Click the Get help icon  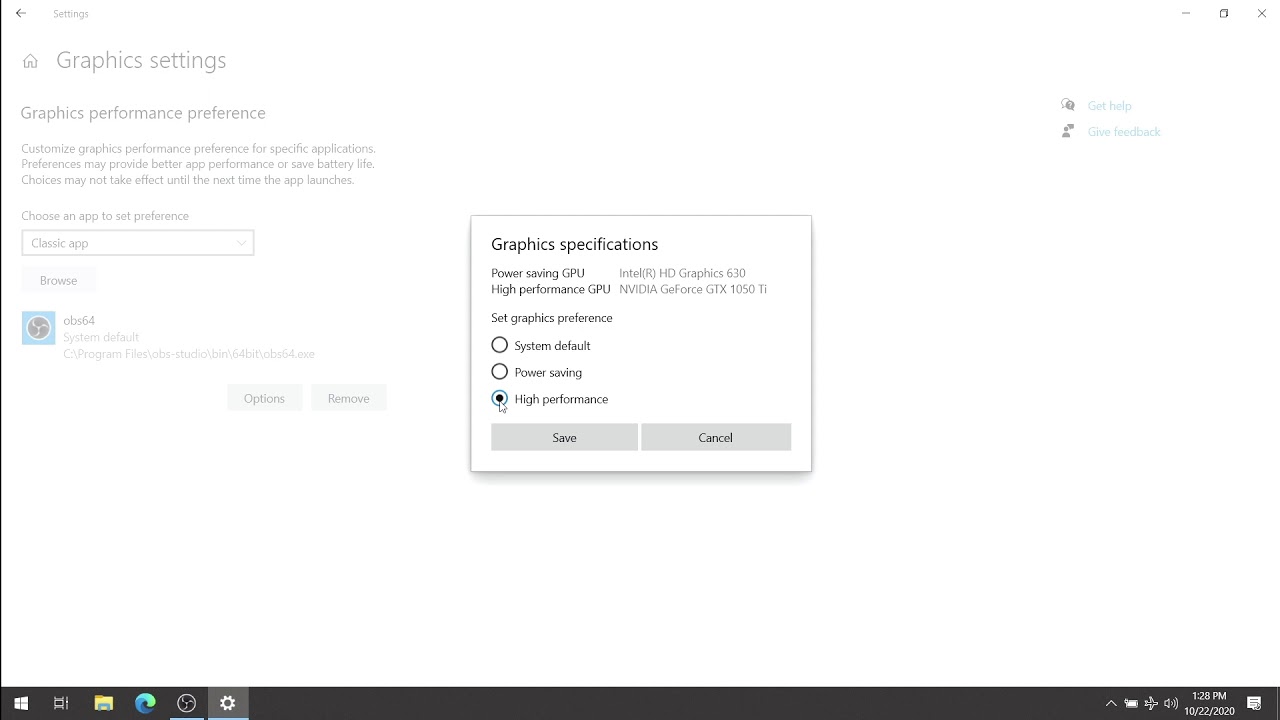click(1068, 105)
